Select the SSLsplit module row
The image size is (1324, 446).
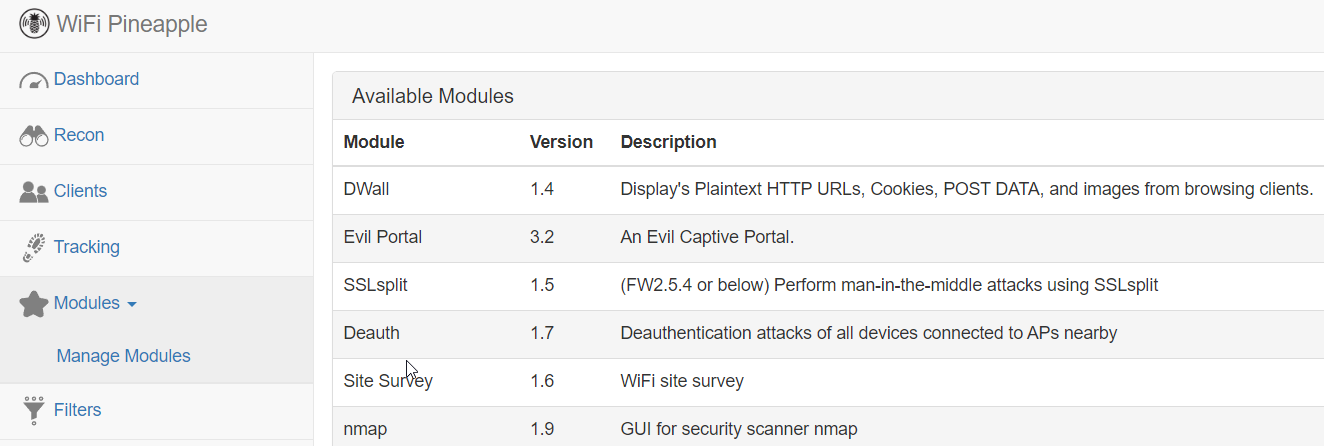click(828, 286)
